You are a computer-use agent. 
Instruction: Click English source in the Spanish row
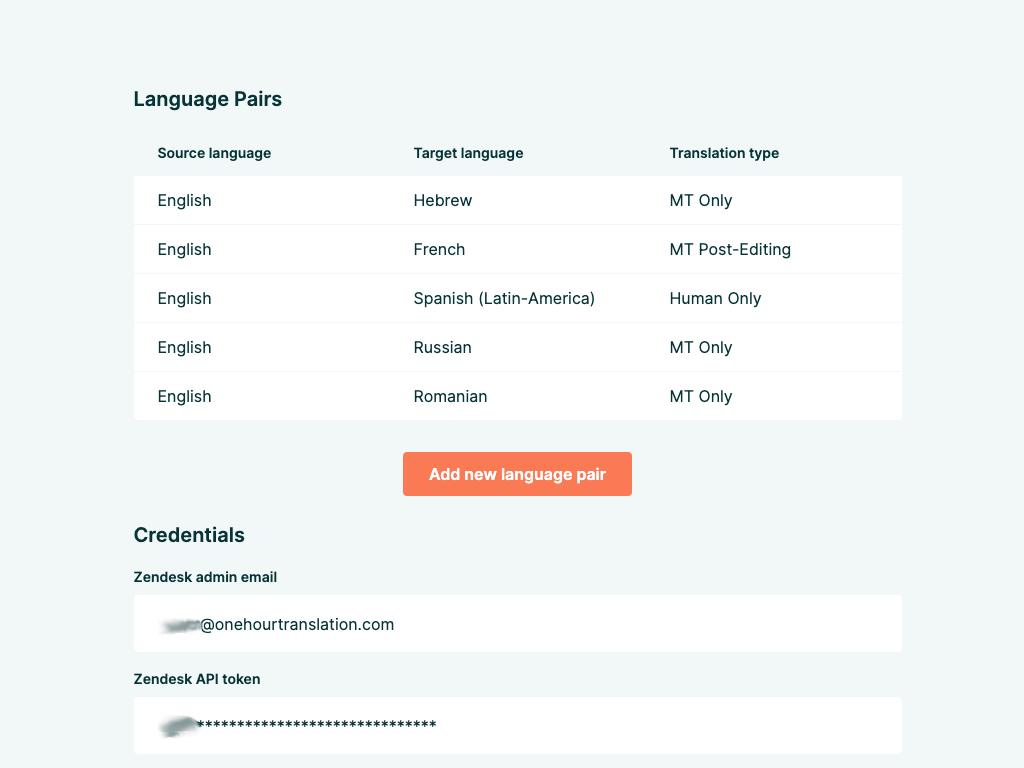[184, 299]
